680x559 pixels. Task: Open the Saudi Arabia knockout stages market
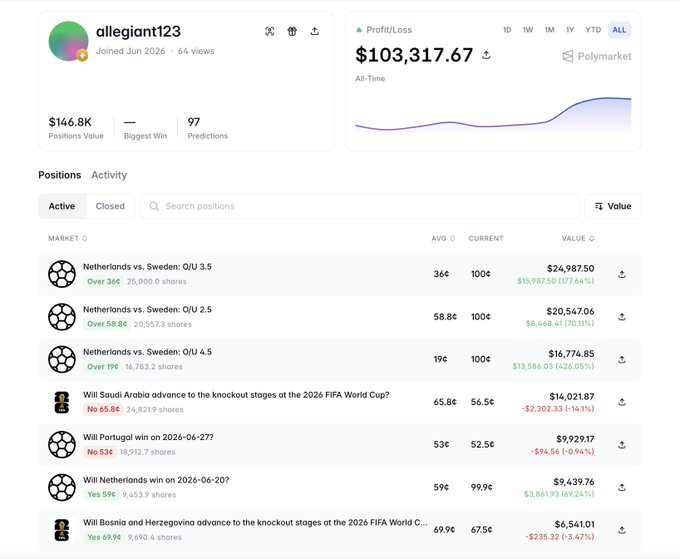click(236, 395)
